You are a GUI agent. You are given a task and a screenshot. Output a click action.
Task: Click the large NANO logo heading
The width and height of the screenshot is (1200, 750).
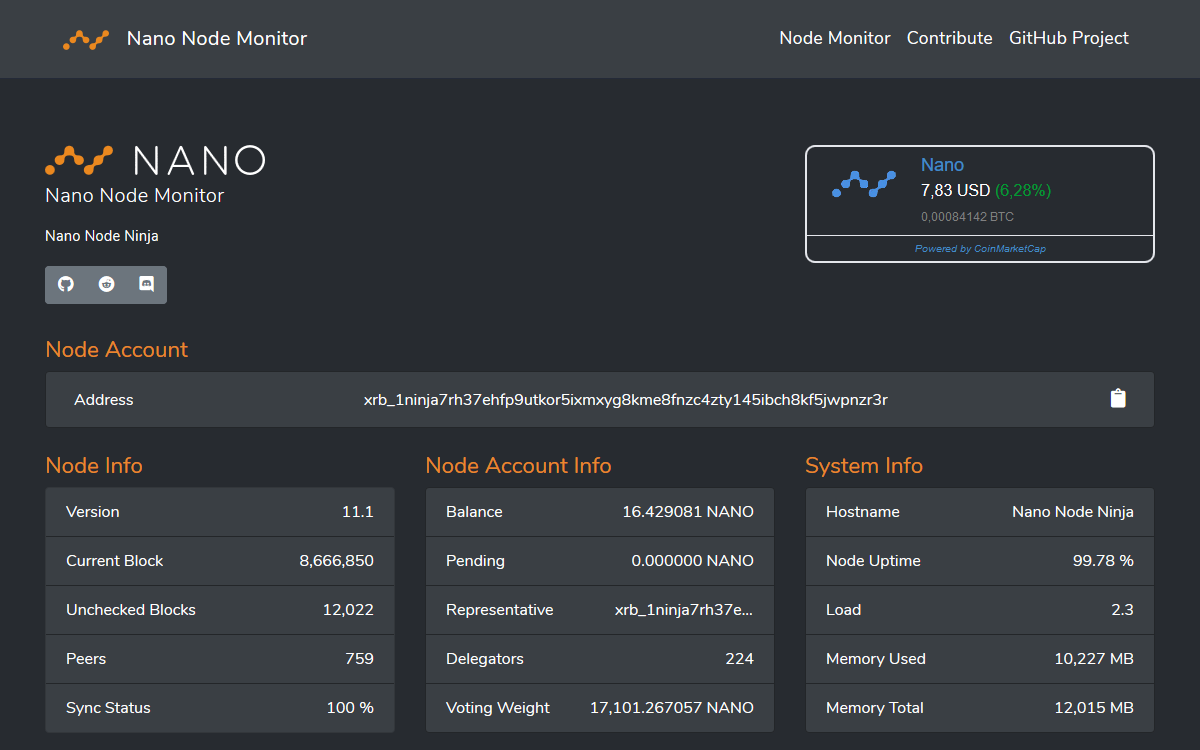[155, 160]
